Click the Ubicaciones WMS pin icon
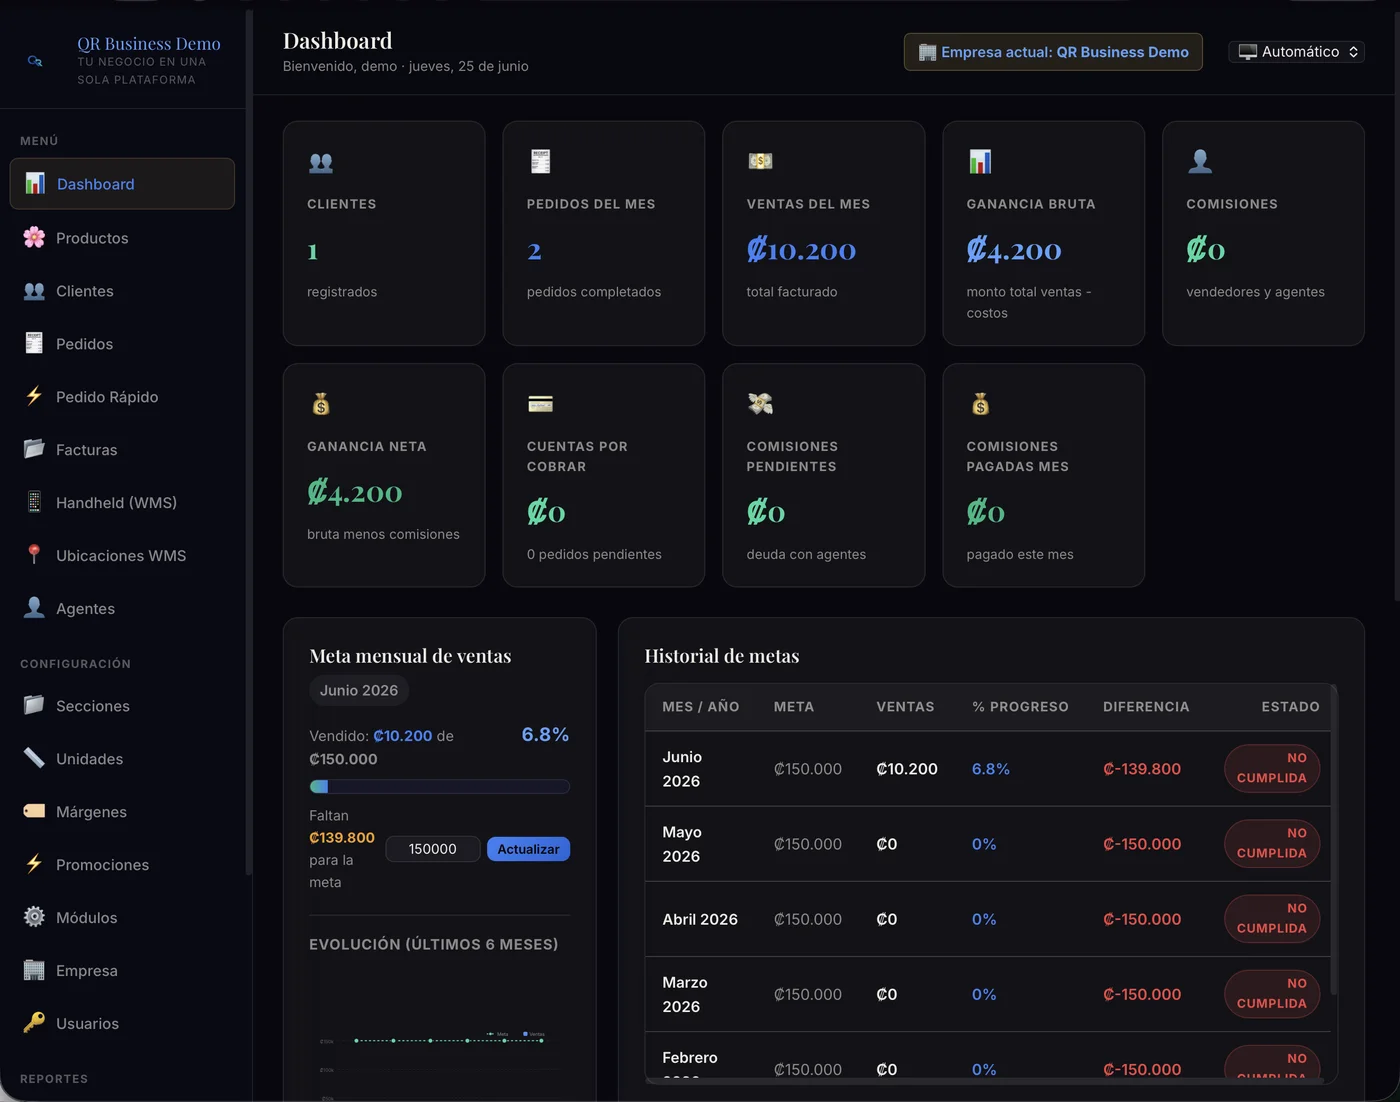 (34, 555)
